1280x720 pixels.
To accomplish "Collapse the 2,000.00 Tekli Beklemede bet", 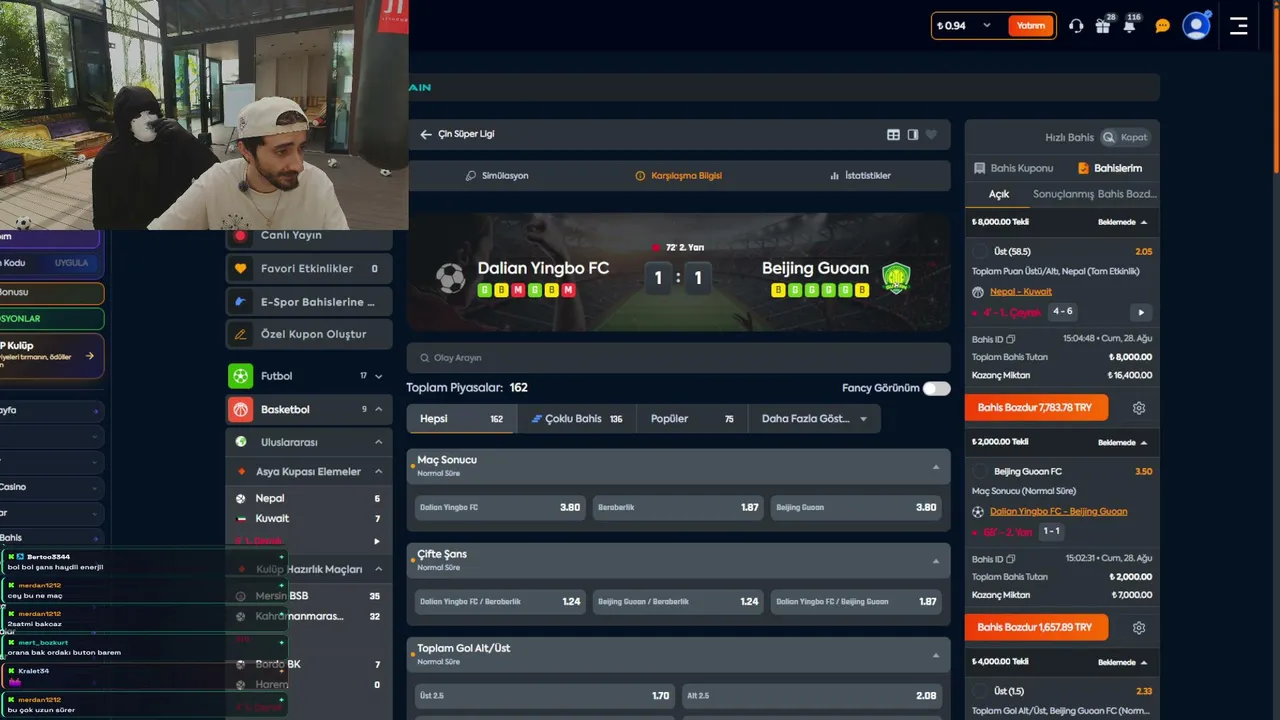I will [x=1144, y=442].
